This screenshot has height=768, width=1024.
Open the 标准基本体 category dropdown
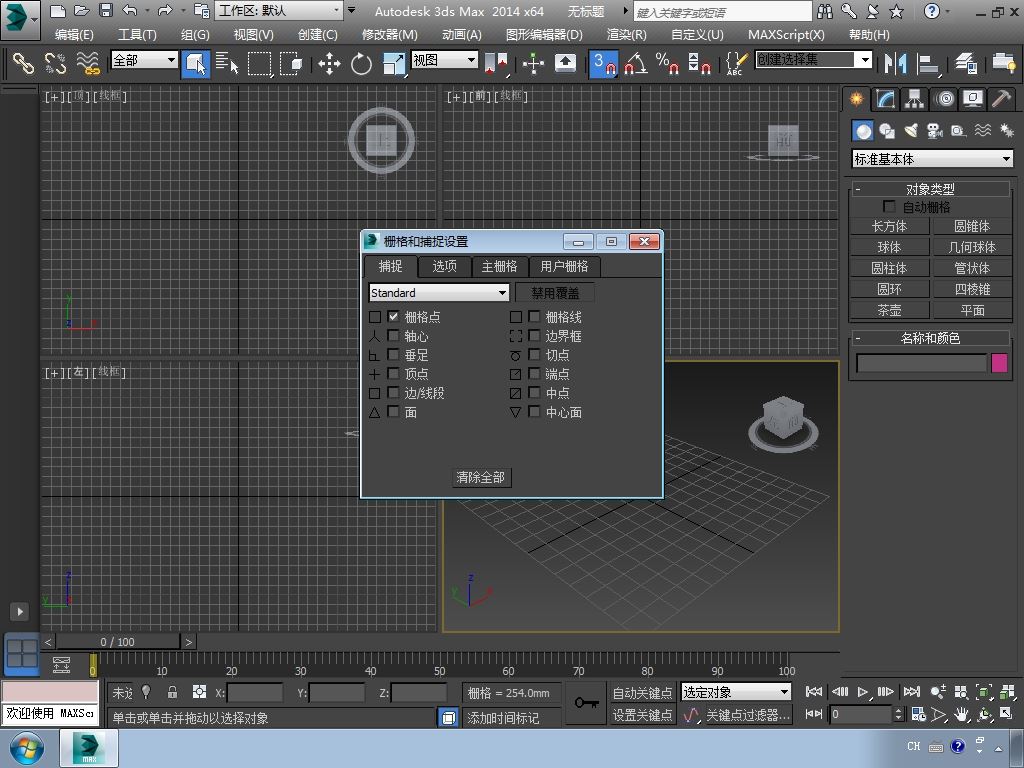[933, 159]
